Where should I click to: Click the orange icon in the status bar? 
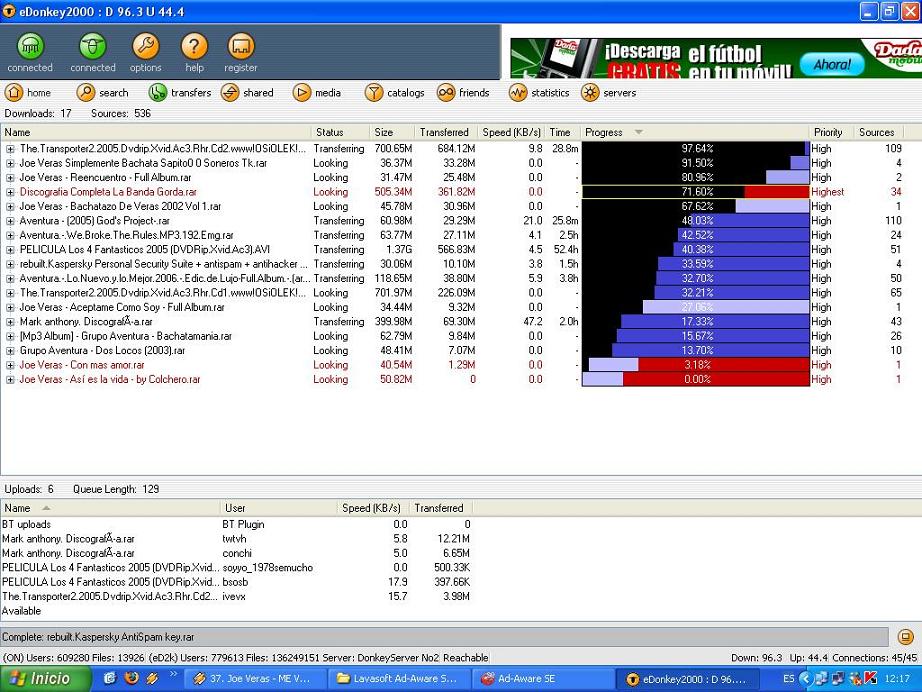pyautogui.click(x=906, y=637)
